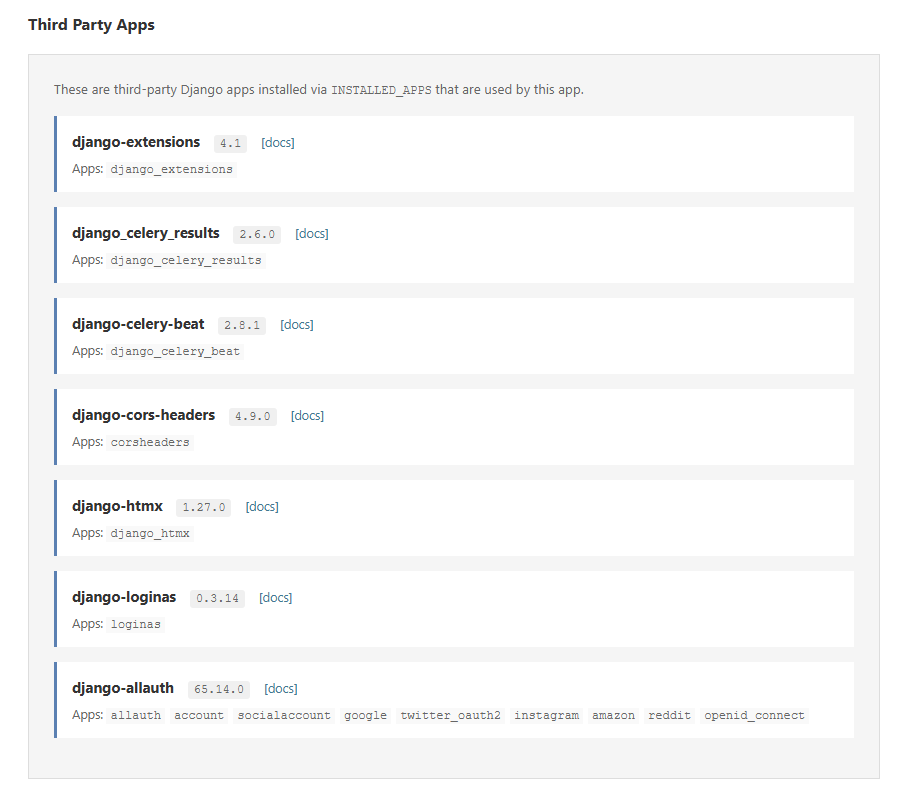Click the django-cors-headers package name
909x796 pixels.
click(x=143, y=415)
